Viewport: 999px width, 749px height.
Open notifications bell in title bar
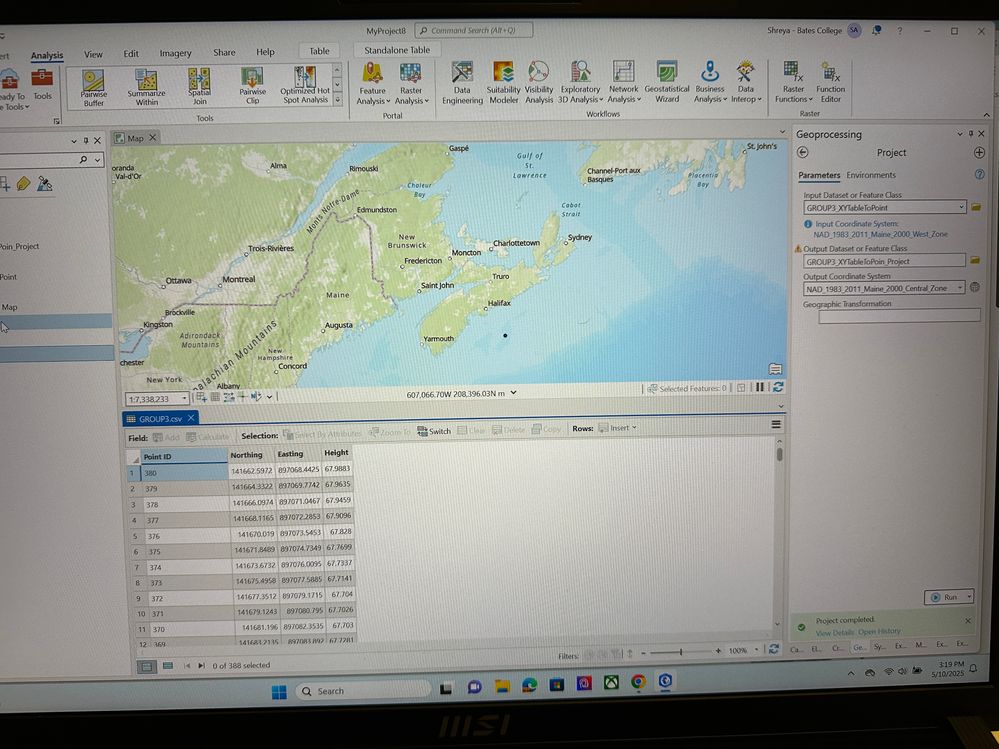pyautogui.click(x=877, y=30)
